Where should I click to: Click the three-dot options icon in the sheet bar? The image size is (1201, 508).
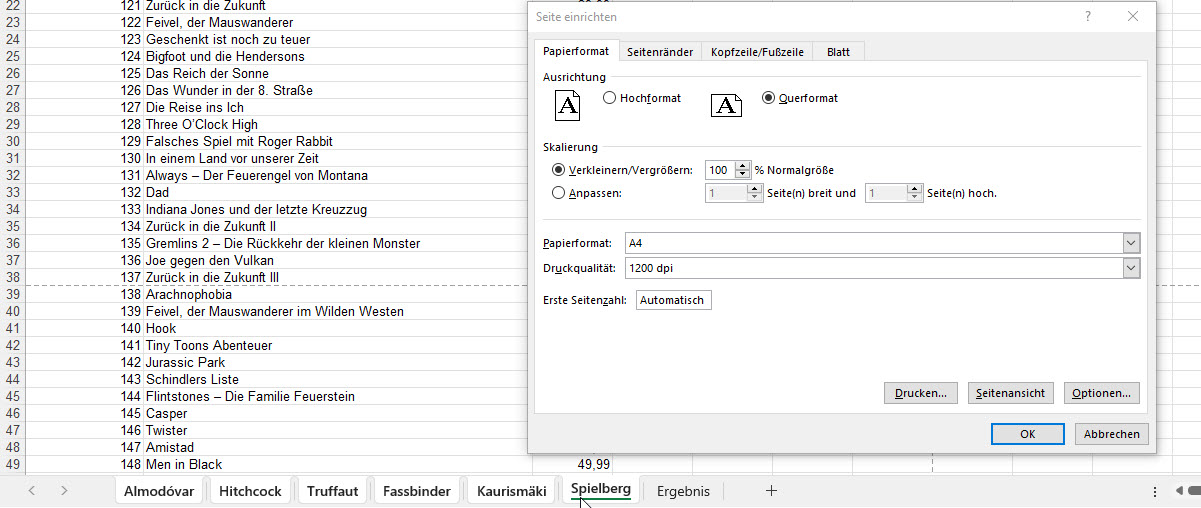tap(1155, 491)
